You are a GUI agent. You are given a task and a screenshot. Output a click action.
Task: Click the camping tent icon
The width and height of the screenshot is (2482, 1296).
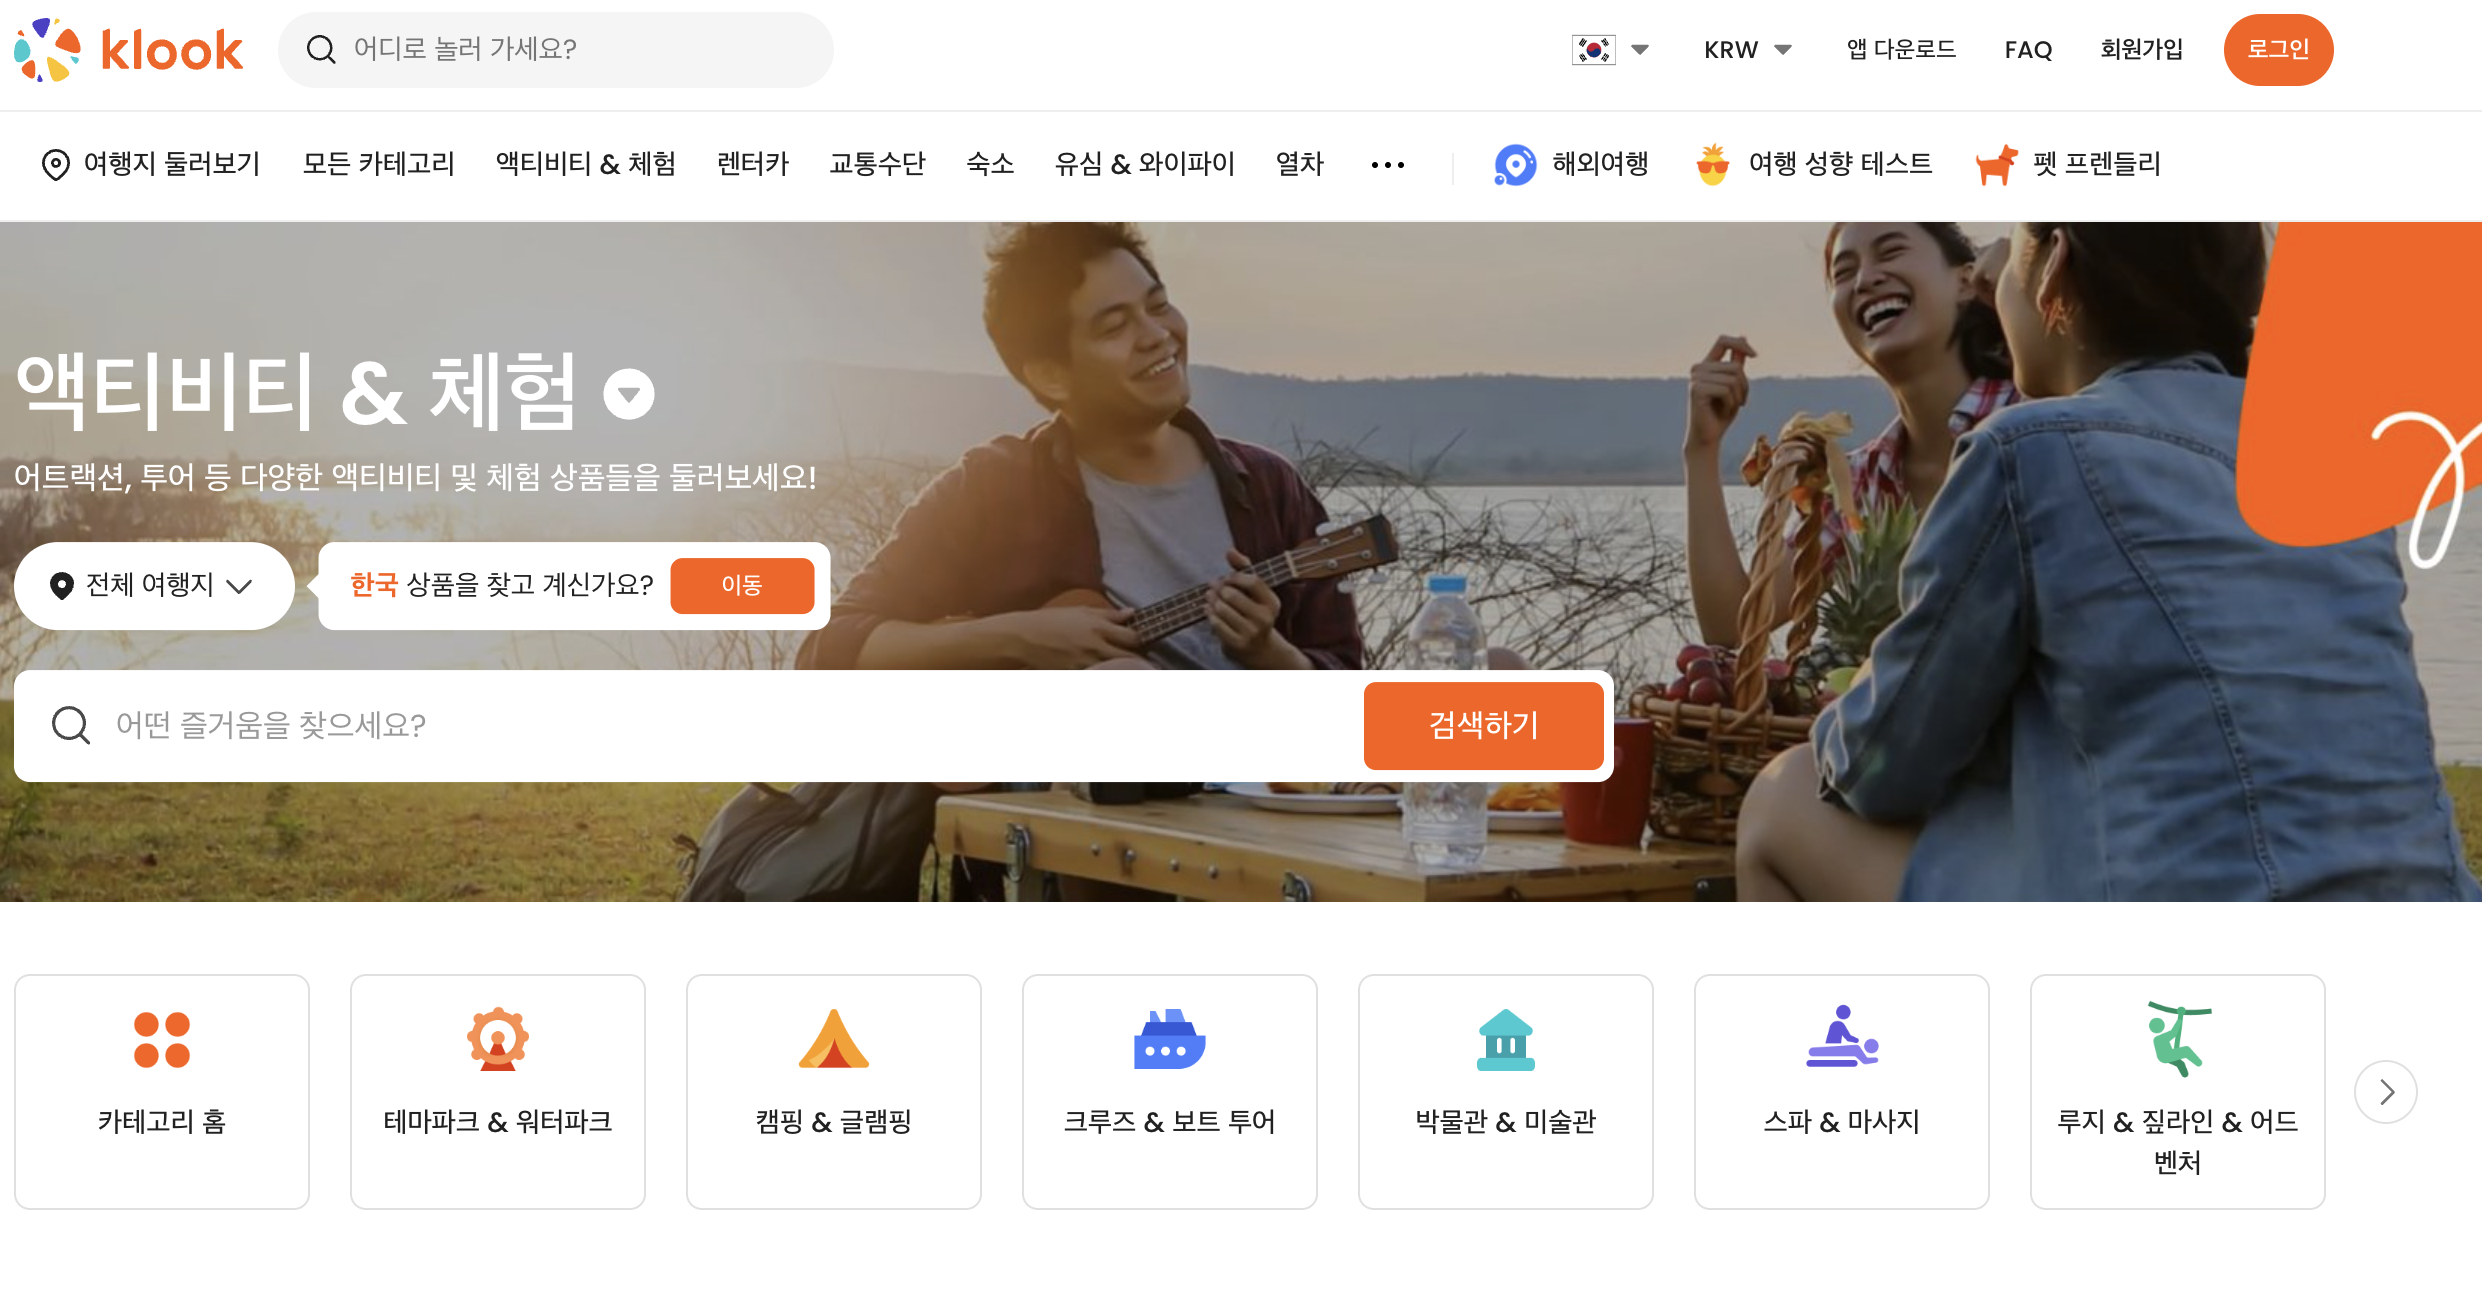coord(833,1040)
